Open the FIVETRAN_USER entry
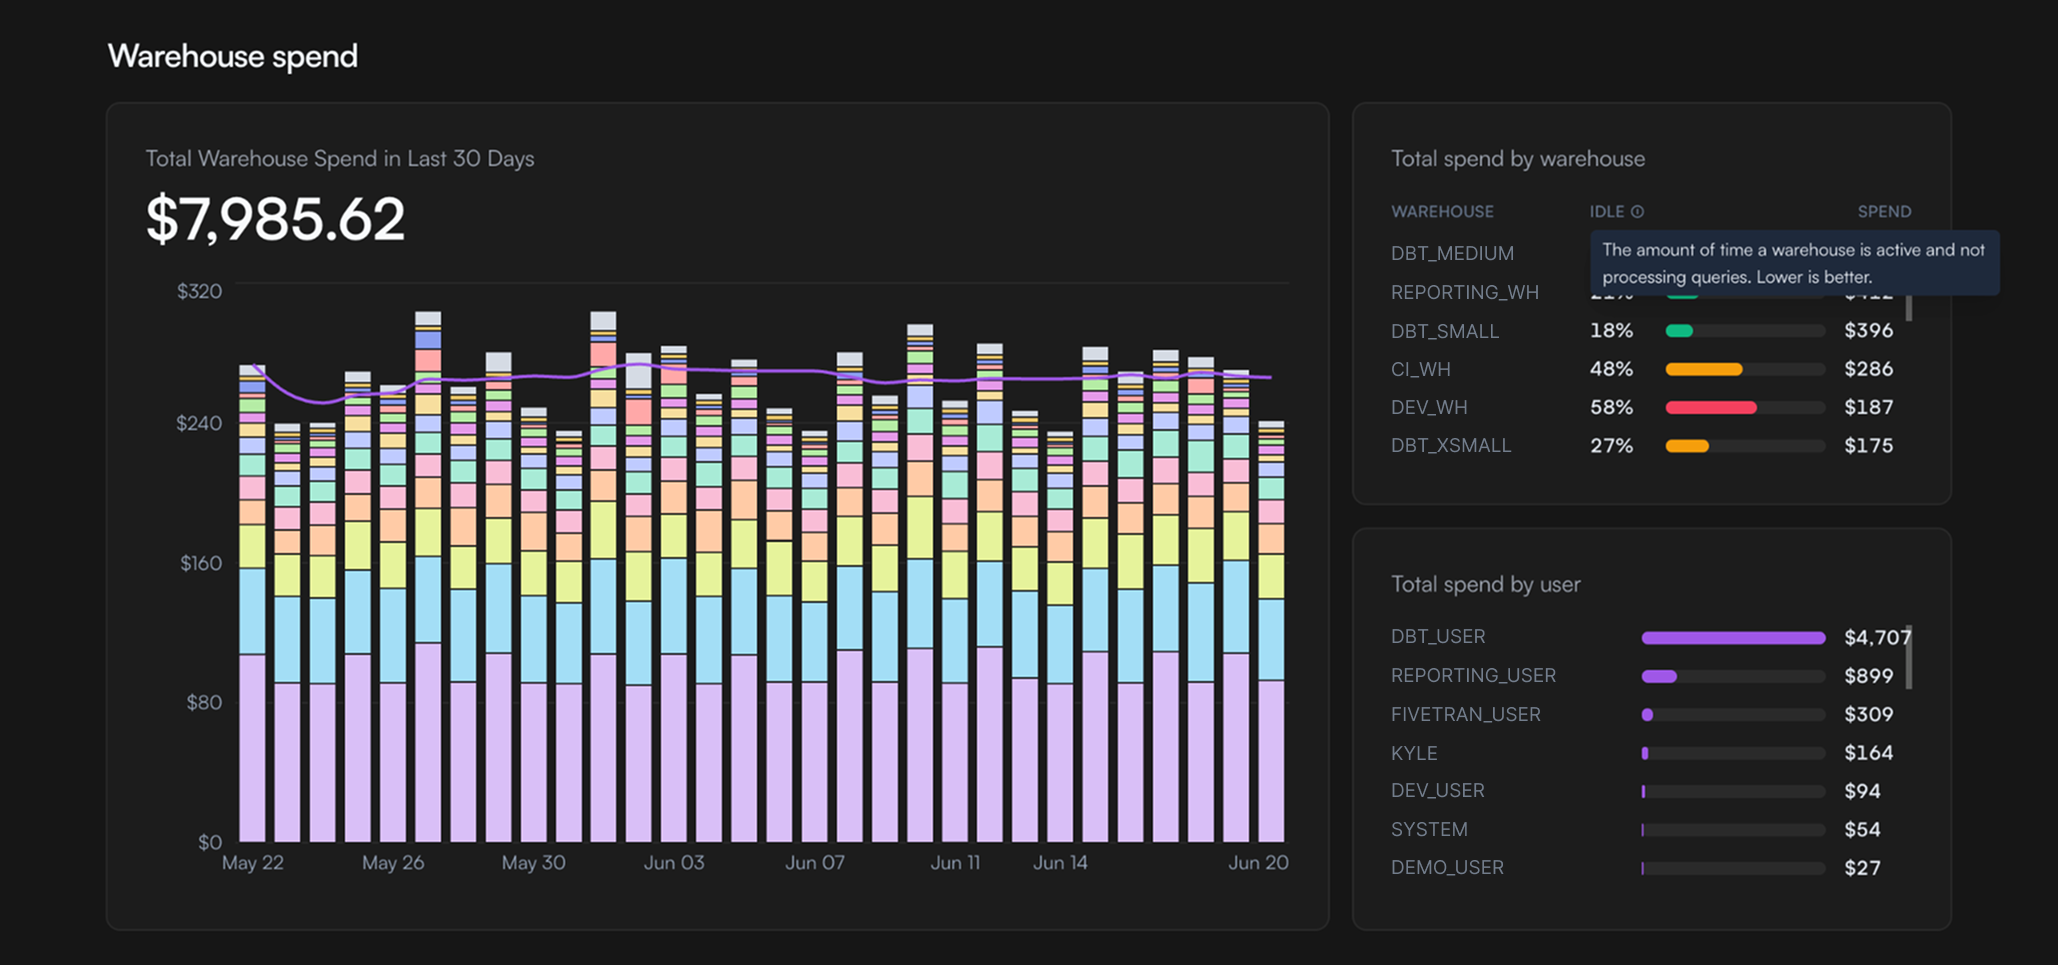Viewport: 2058px width, 965px height. pos(1465,714)
